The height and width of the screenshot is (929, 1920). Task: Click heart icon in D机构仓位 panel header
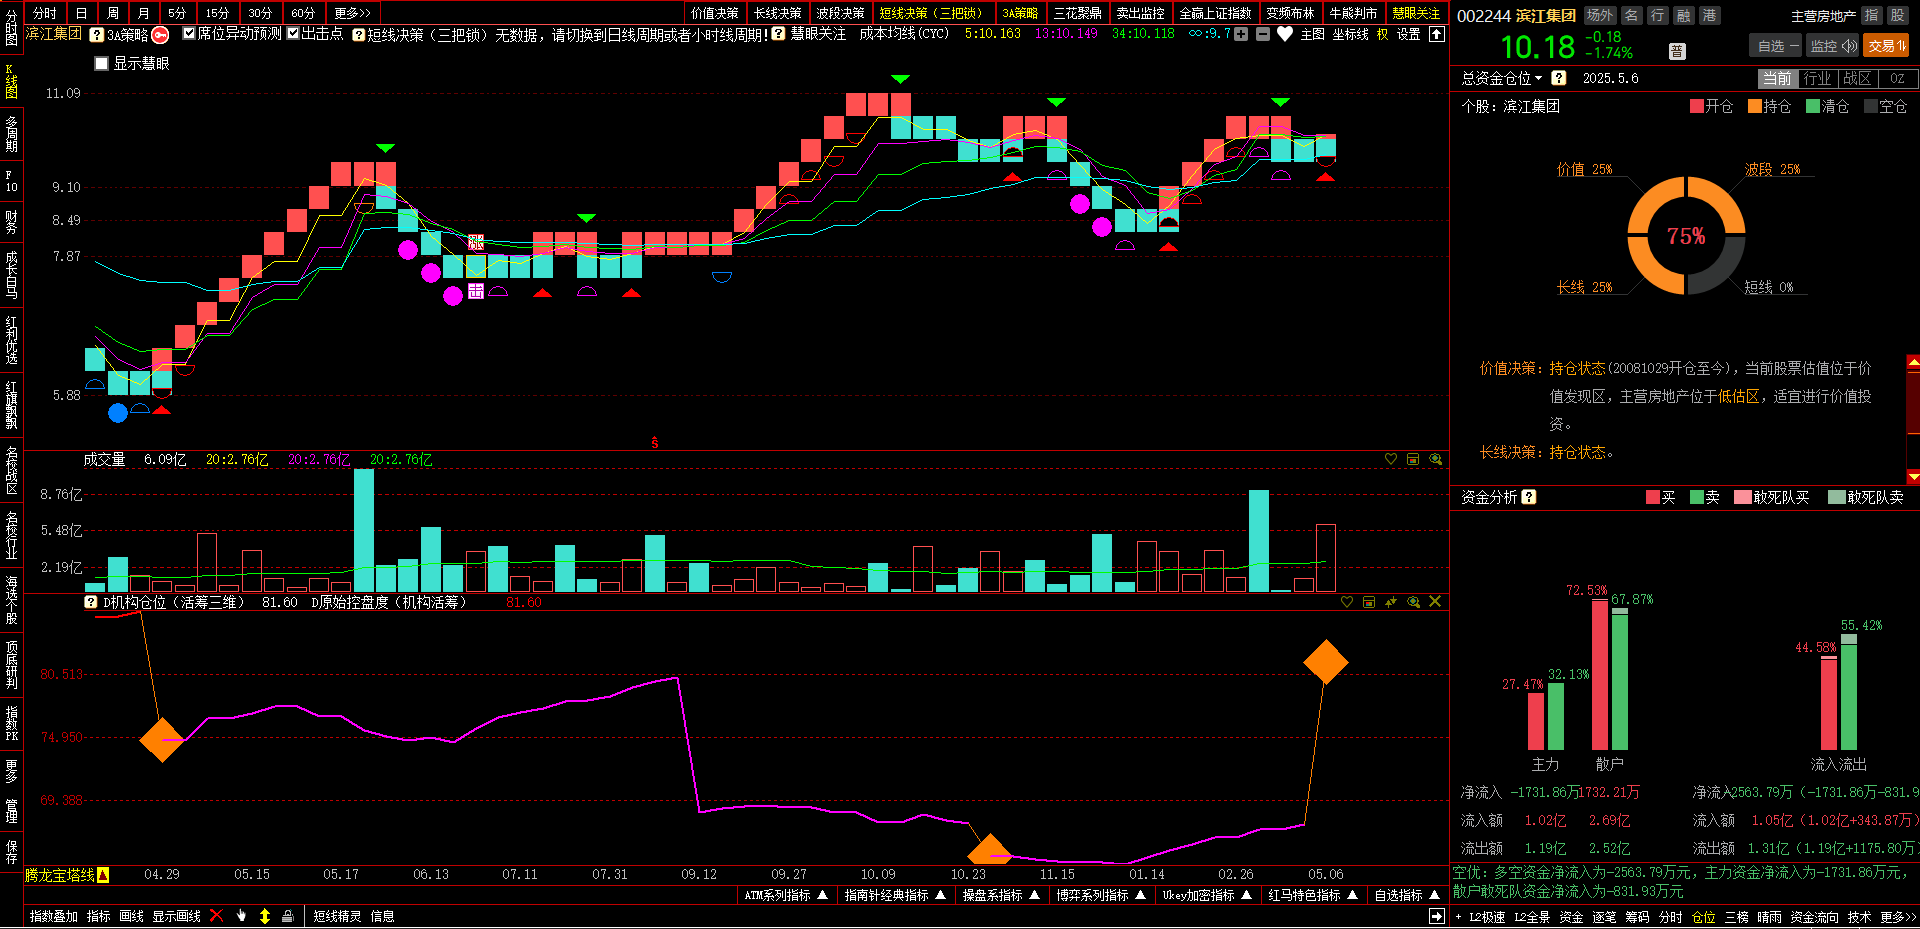pos(1347,602)
